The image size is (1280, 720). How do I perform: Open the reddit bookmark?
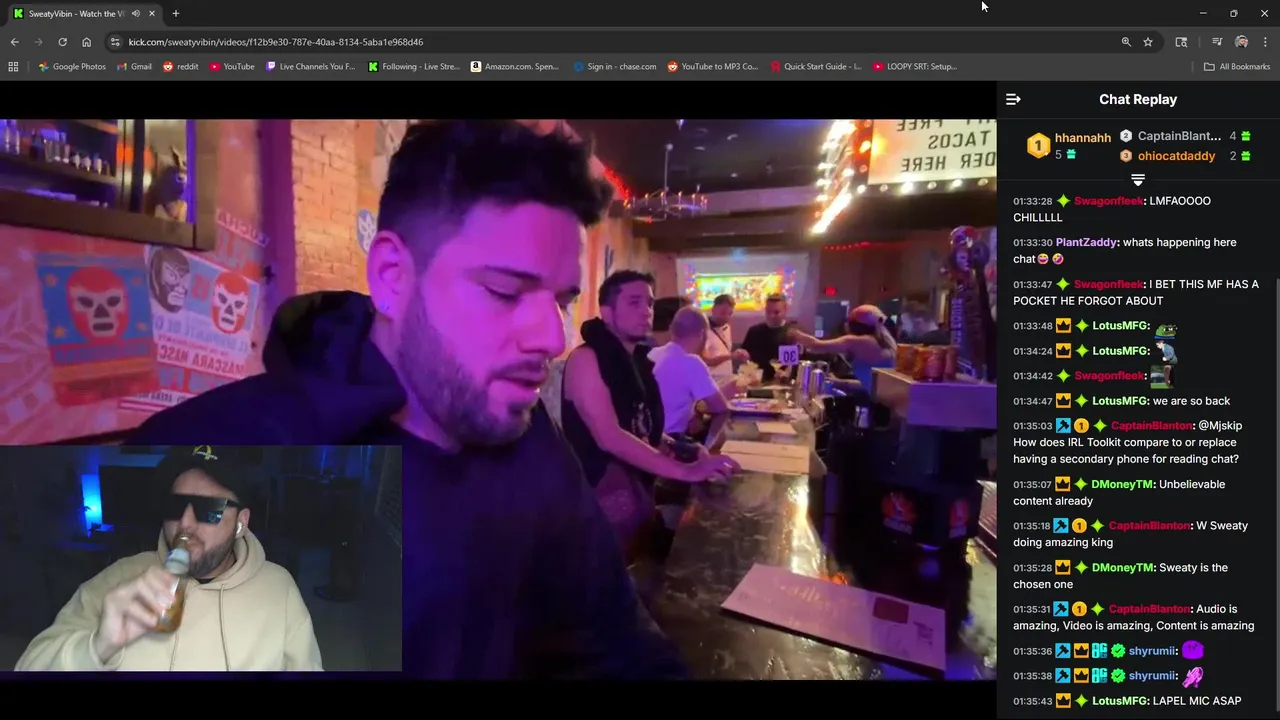pos(180,67)
